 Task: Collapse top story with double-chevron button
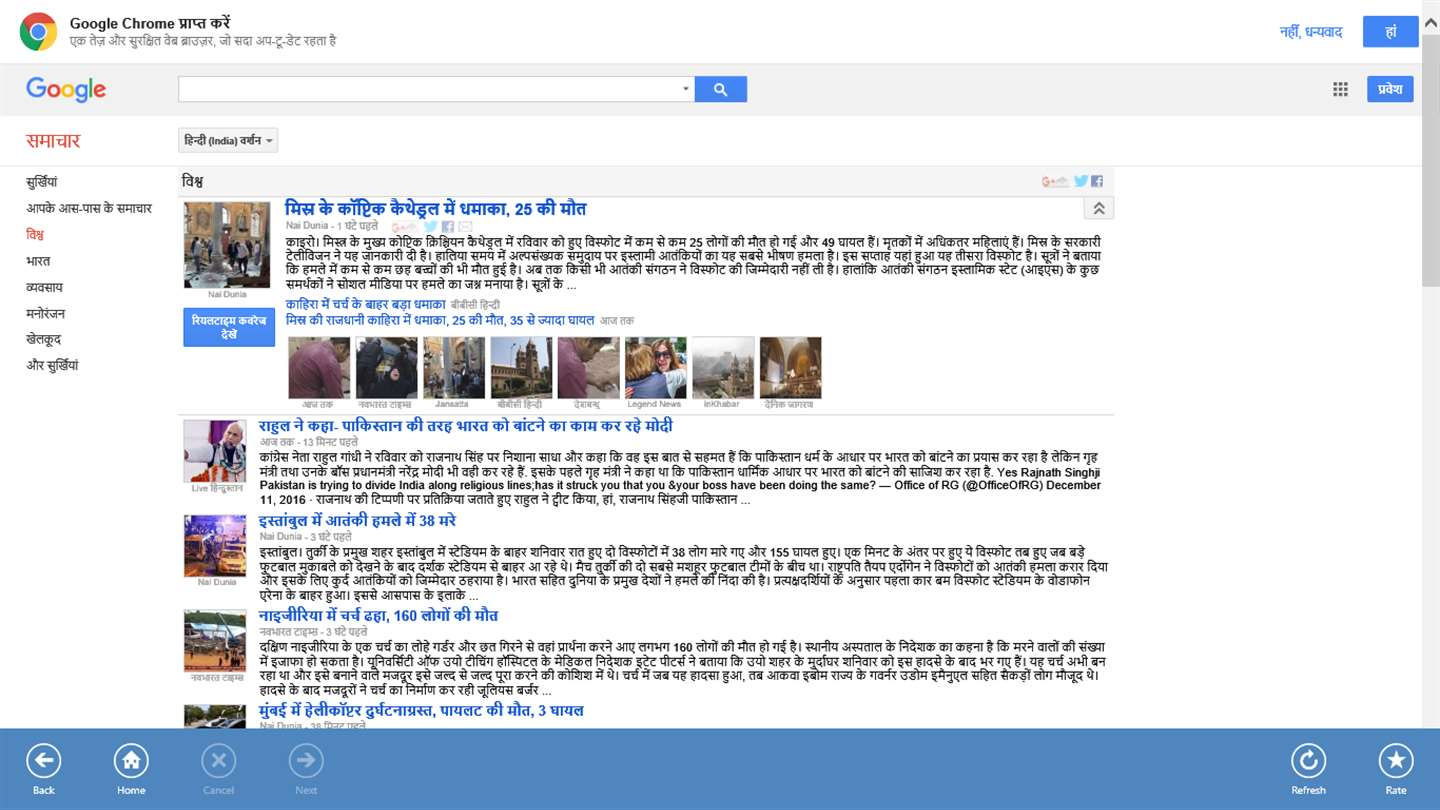(1098, 208)
